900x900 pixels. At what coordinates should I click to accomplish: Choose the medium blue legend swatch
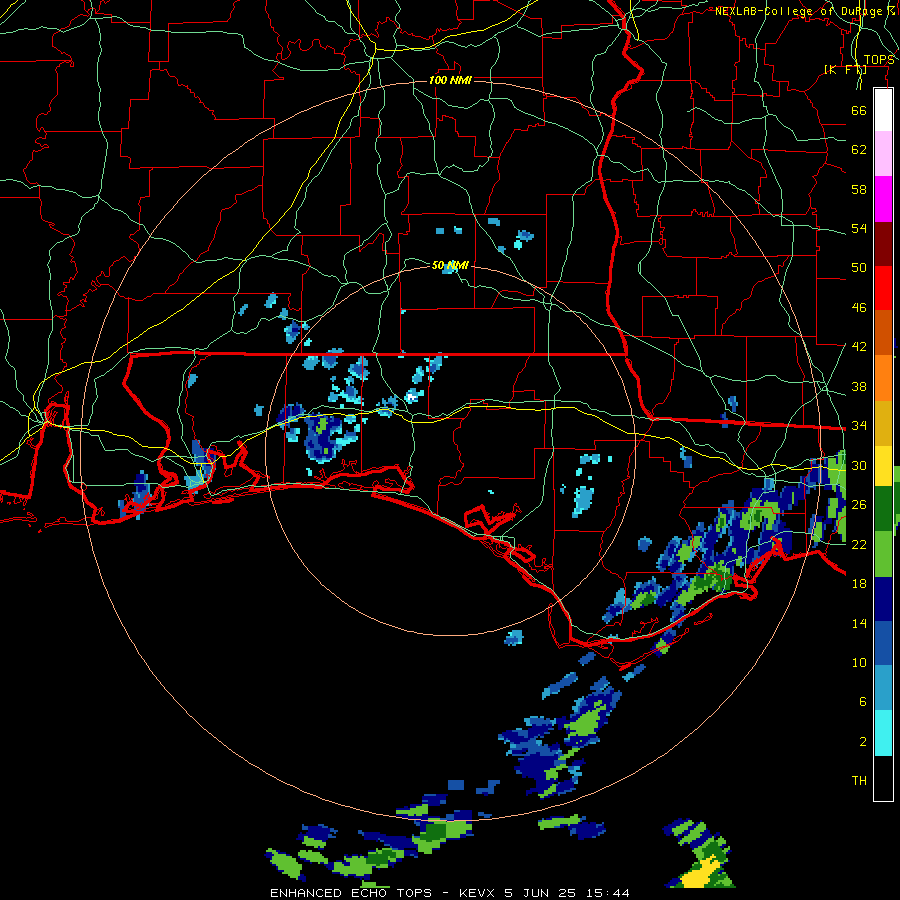[x=883, y=644]
